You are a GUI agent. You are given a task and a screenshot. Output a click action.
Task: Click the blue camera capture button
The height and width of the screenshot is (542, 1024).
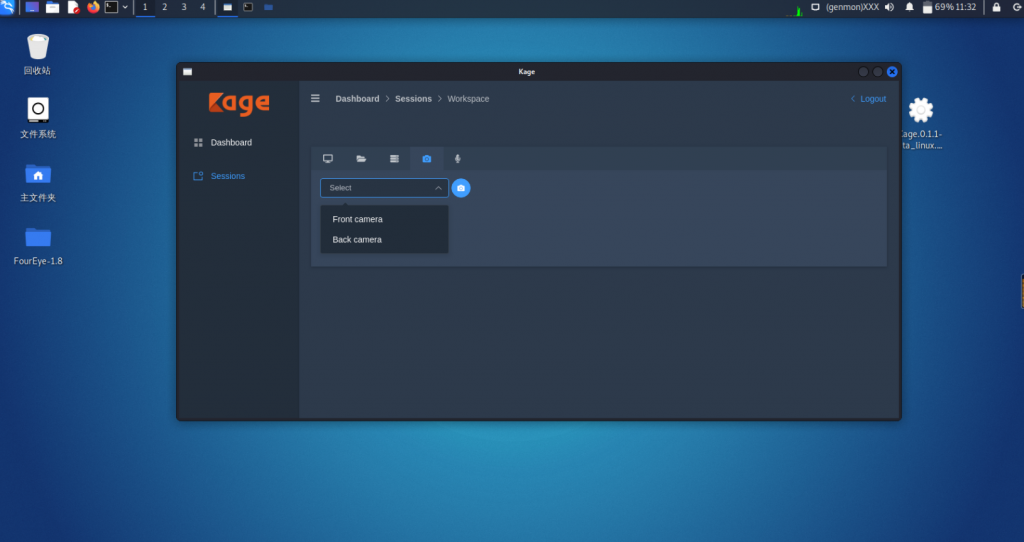click(461, 188)
